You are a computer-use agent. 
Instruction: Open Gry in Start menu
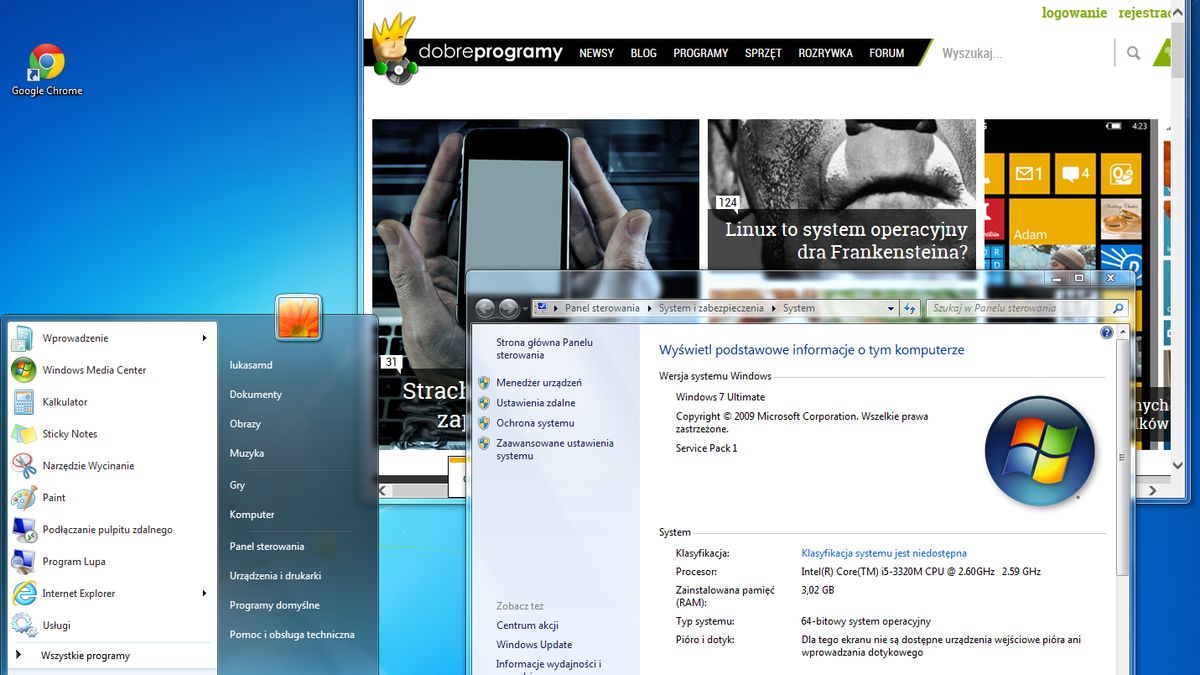click(237, 486)
